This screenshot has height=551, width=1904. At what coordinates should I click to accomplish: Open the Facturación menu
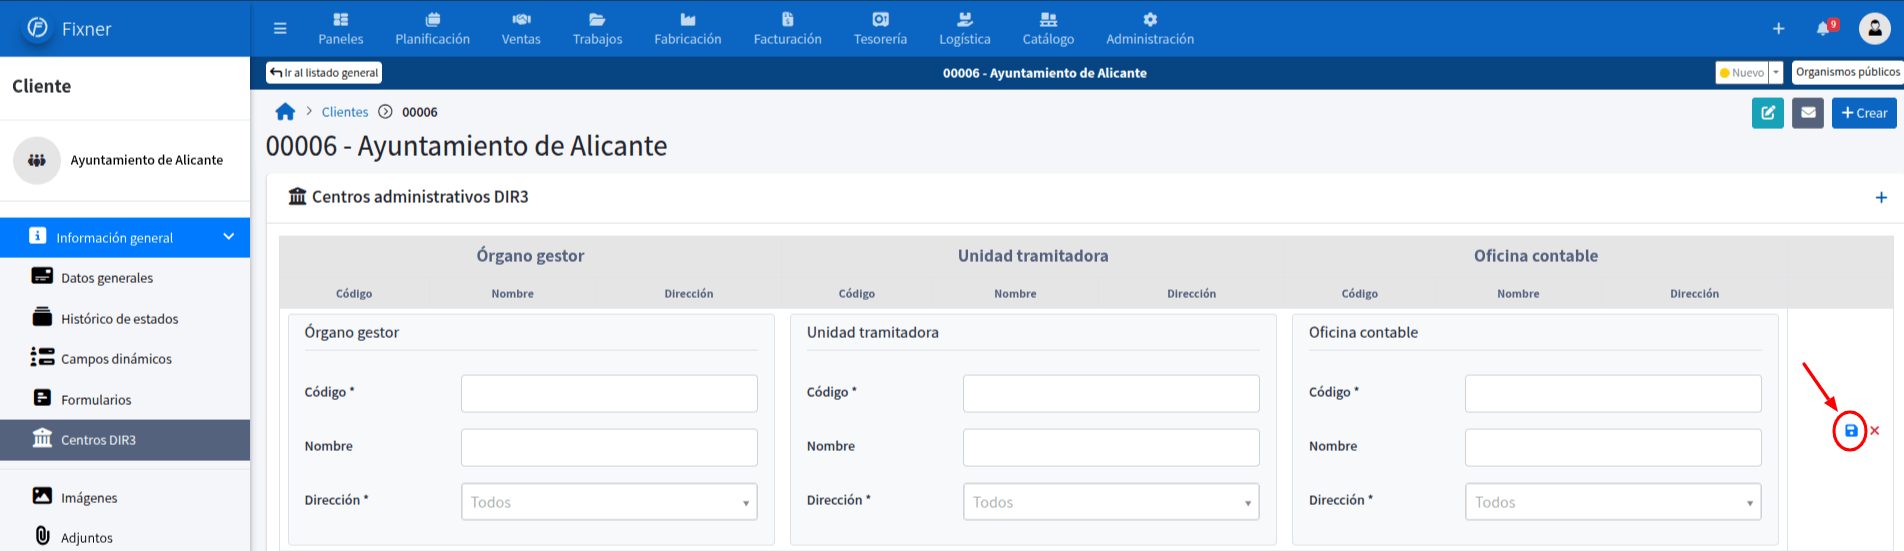[787, 29]
